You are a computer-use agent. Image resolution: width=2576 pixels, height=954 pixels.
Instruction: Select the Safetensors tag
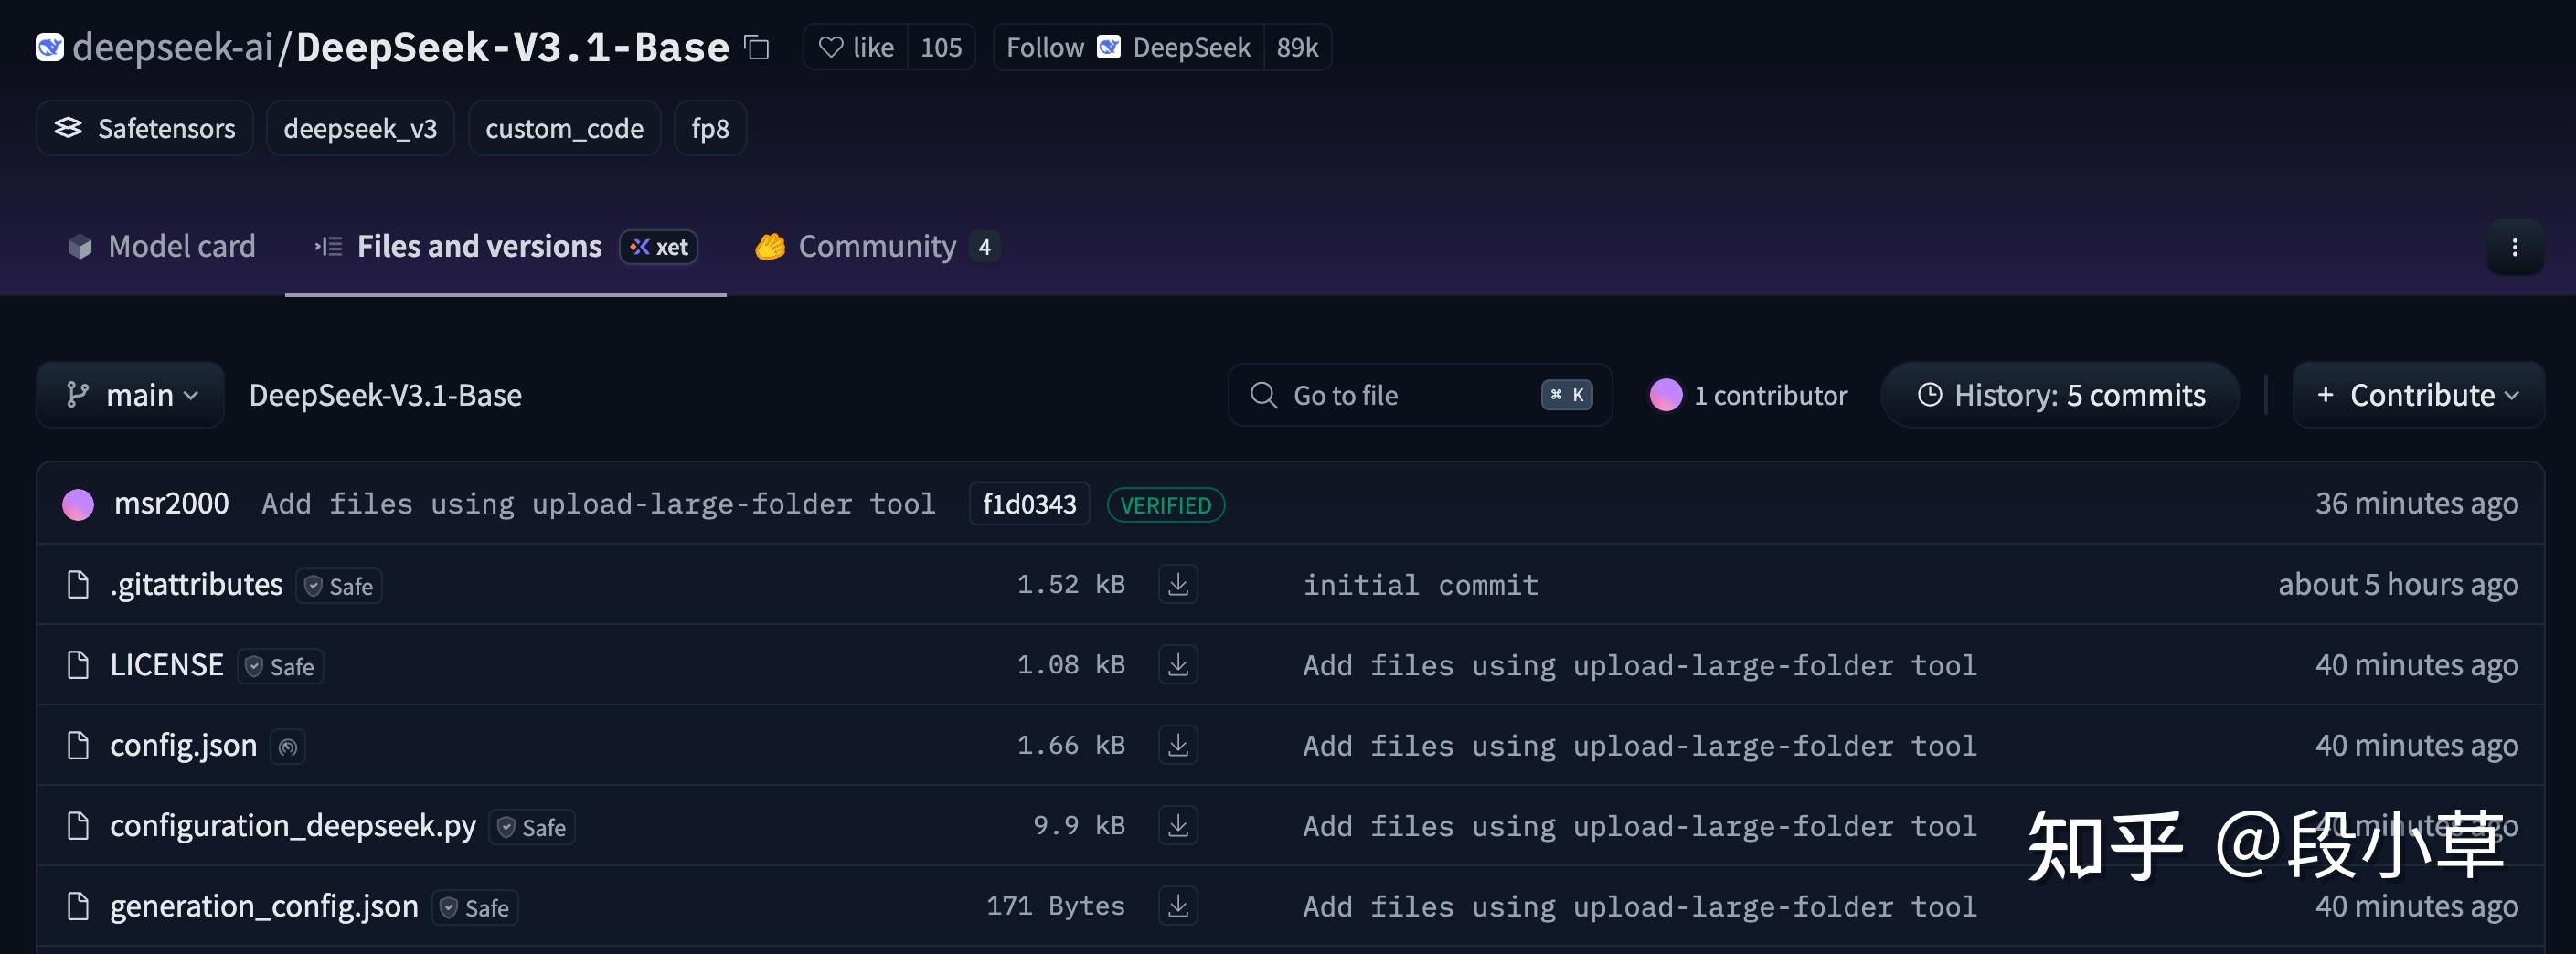tap(145, 128)
